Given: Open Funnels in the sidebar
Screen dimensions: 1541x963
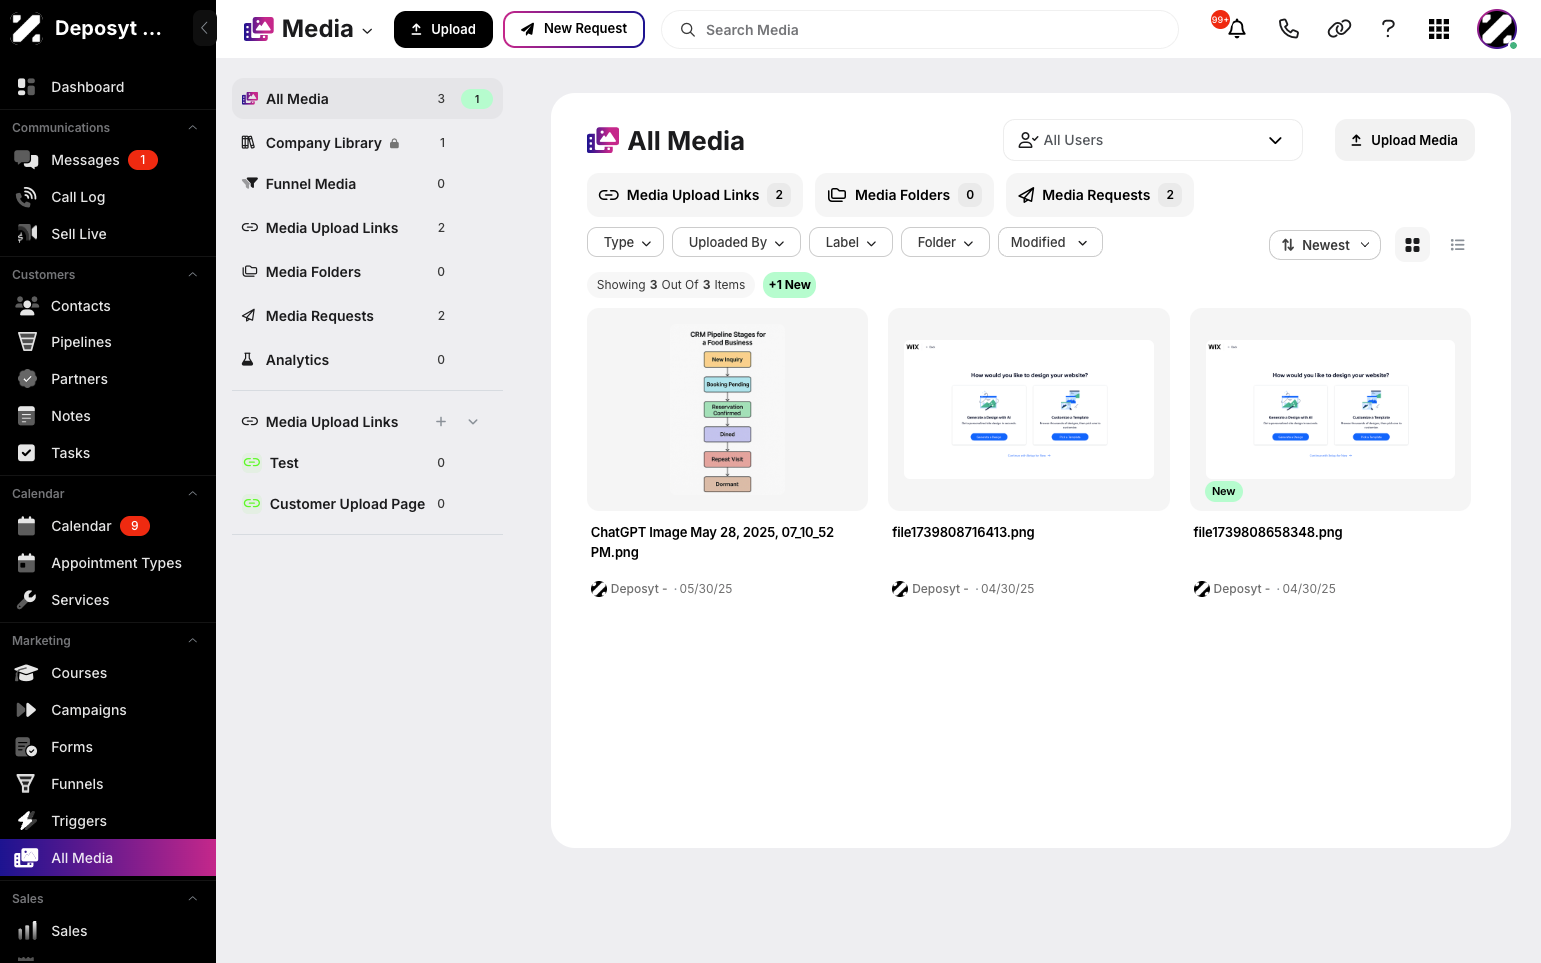Looking at the screenshot, I should (108, 784).
